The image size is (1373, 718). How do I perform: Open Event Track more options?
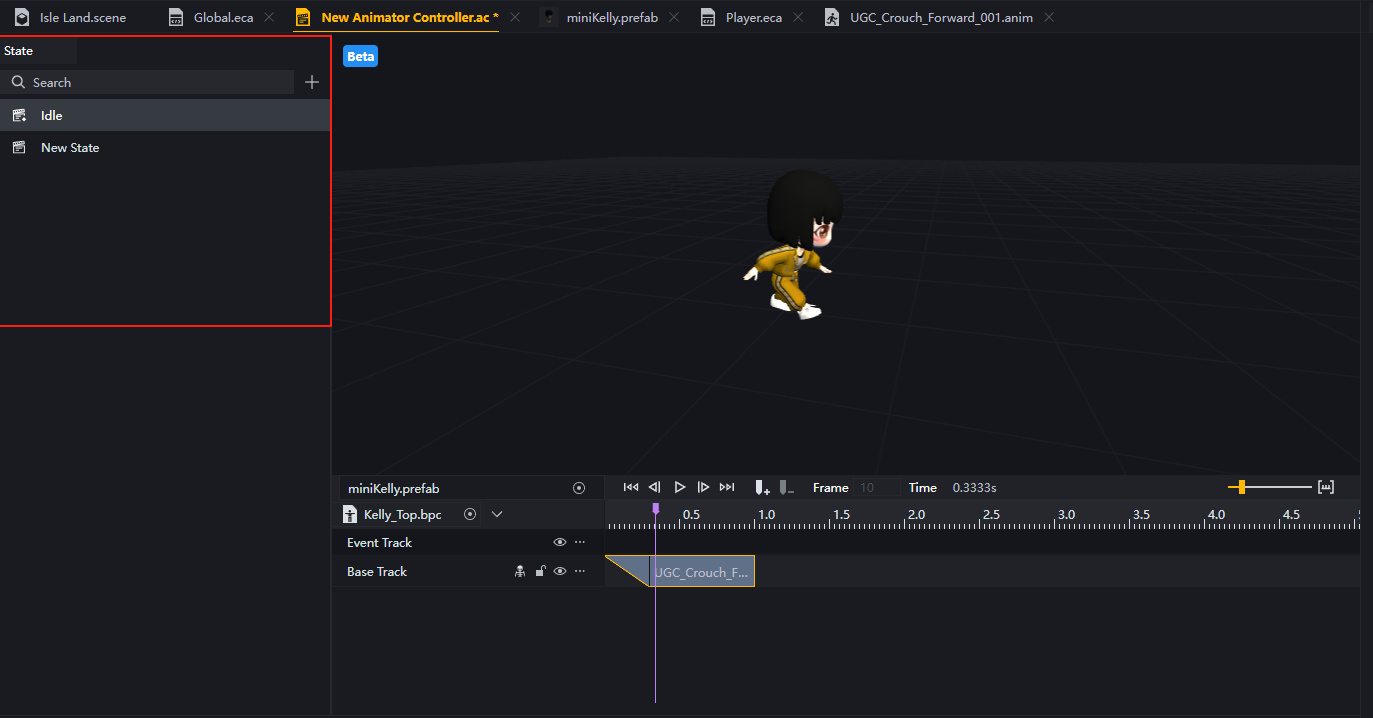580,542
